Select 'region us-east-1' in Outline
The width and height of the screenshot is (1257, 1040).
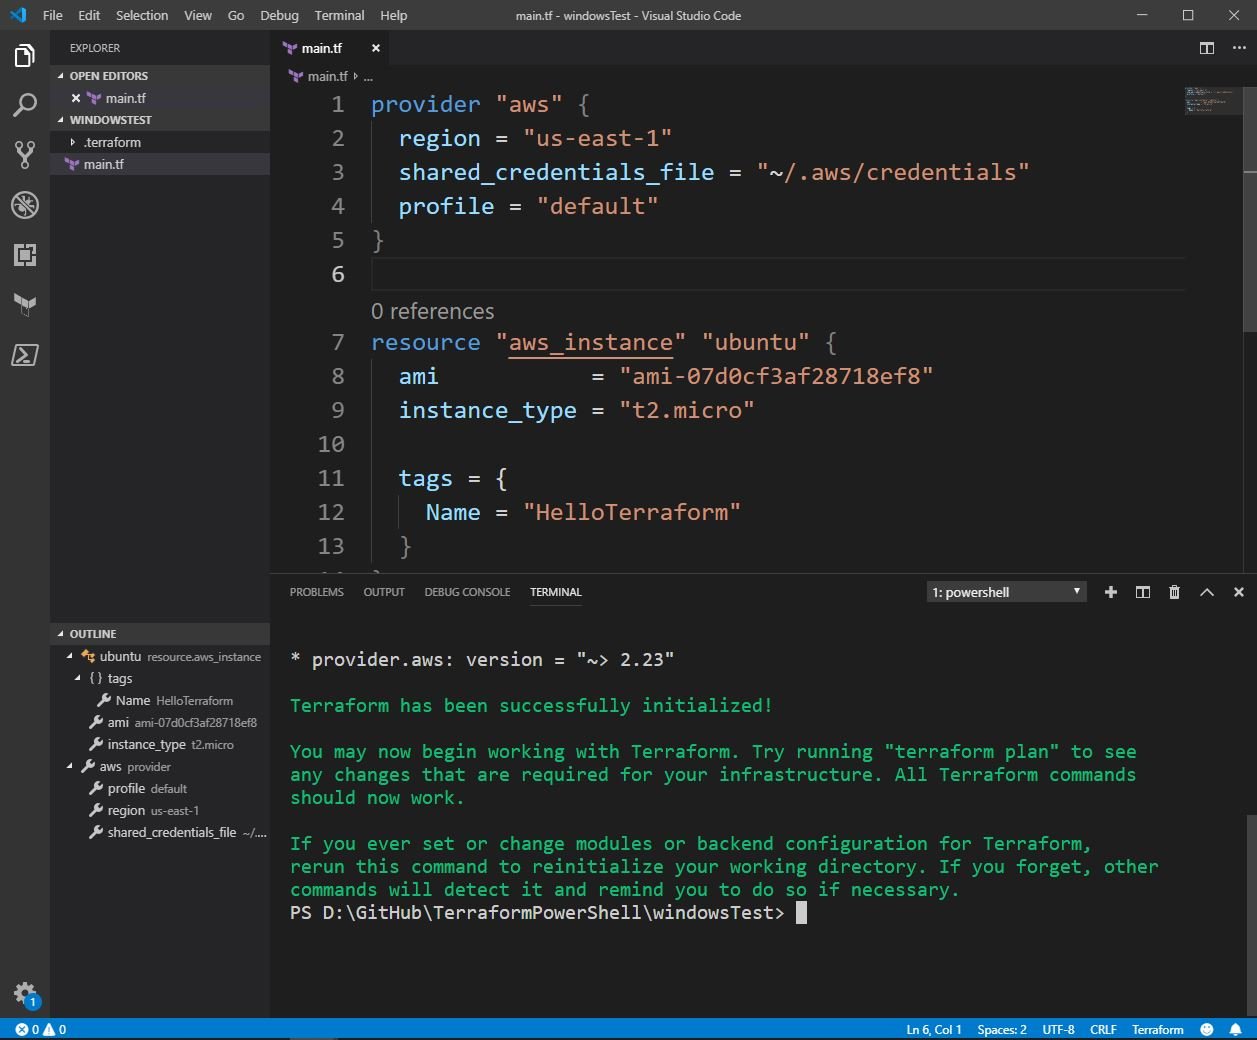pyautogui.click(x=160, y=811)
